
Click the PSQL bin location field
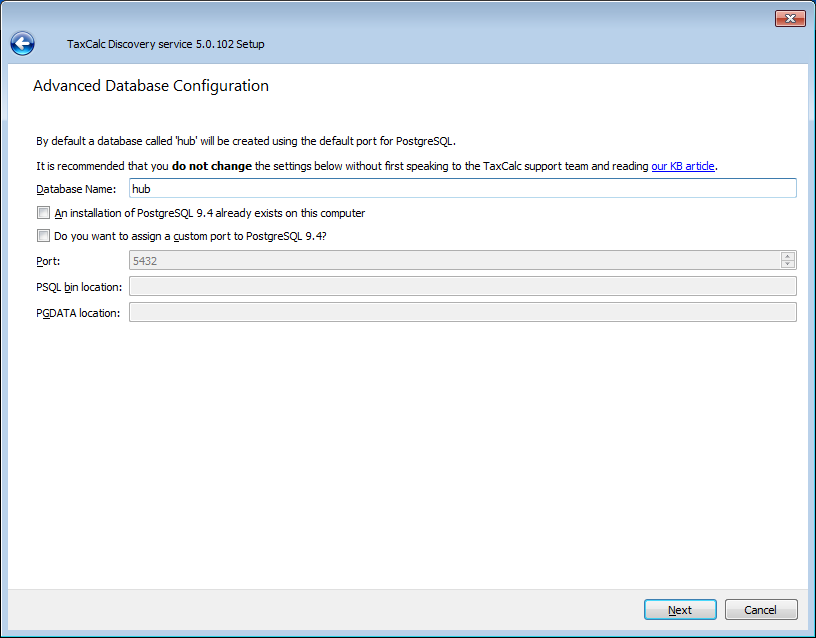tap(462, 287)
